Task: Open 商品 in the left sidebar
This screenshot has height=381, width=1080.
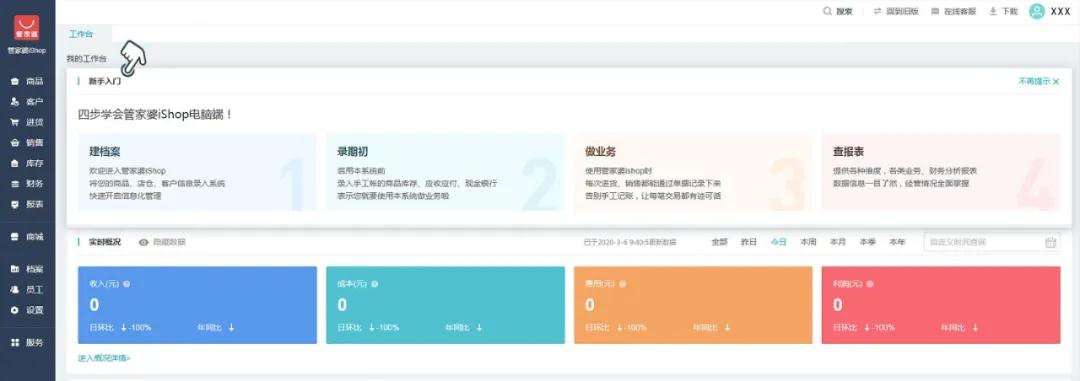Action: tap(28, 81)
